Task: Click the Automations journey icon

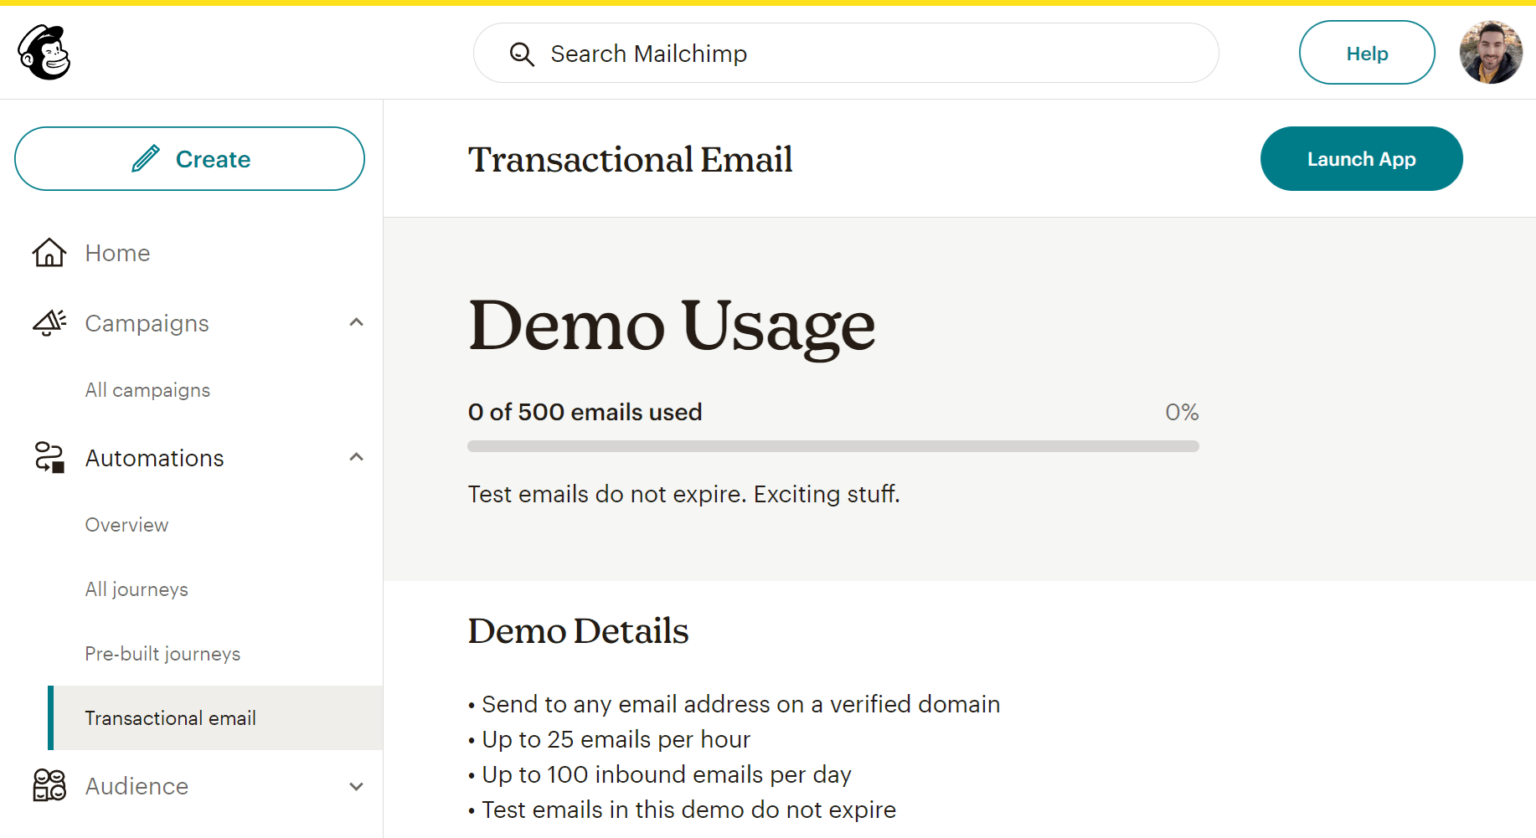Action: click(48, 457)
